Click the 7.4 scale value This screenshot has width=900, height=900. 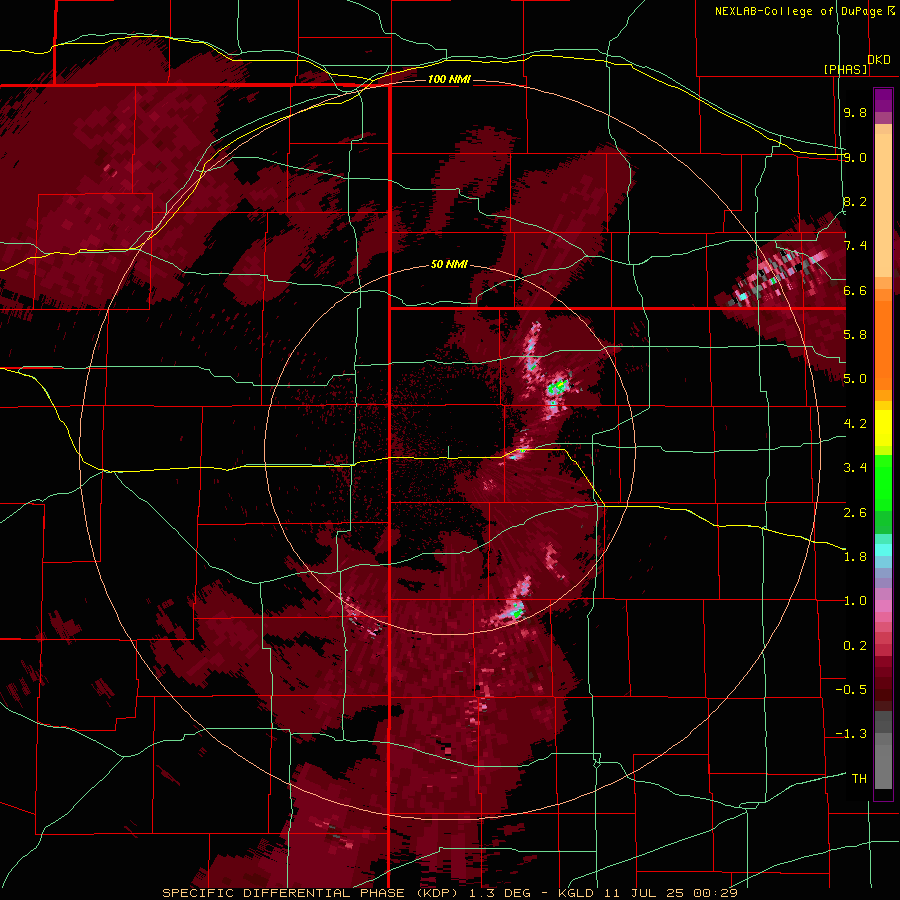click(855, 246)
